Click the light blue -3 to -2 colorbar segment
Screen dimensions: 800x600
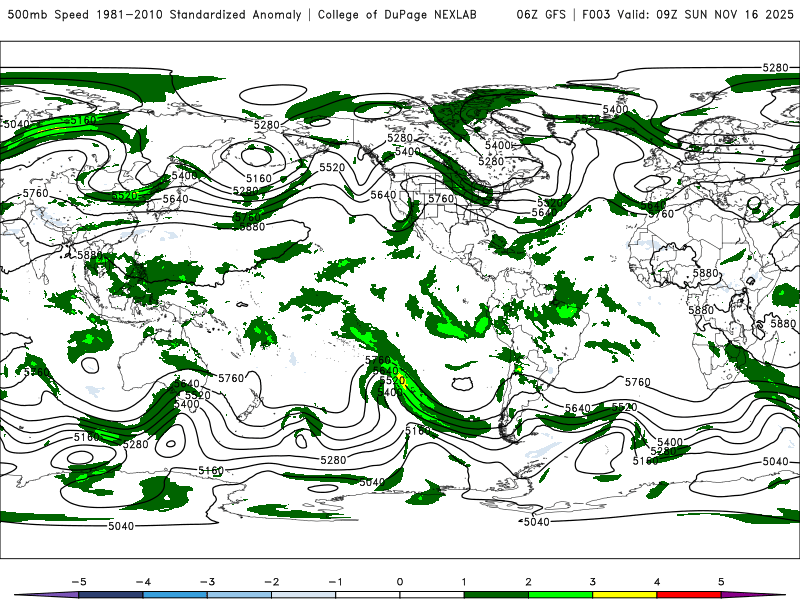(239, 595)
